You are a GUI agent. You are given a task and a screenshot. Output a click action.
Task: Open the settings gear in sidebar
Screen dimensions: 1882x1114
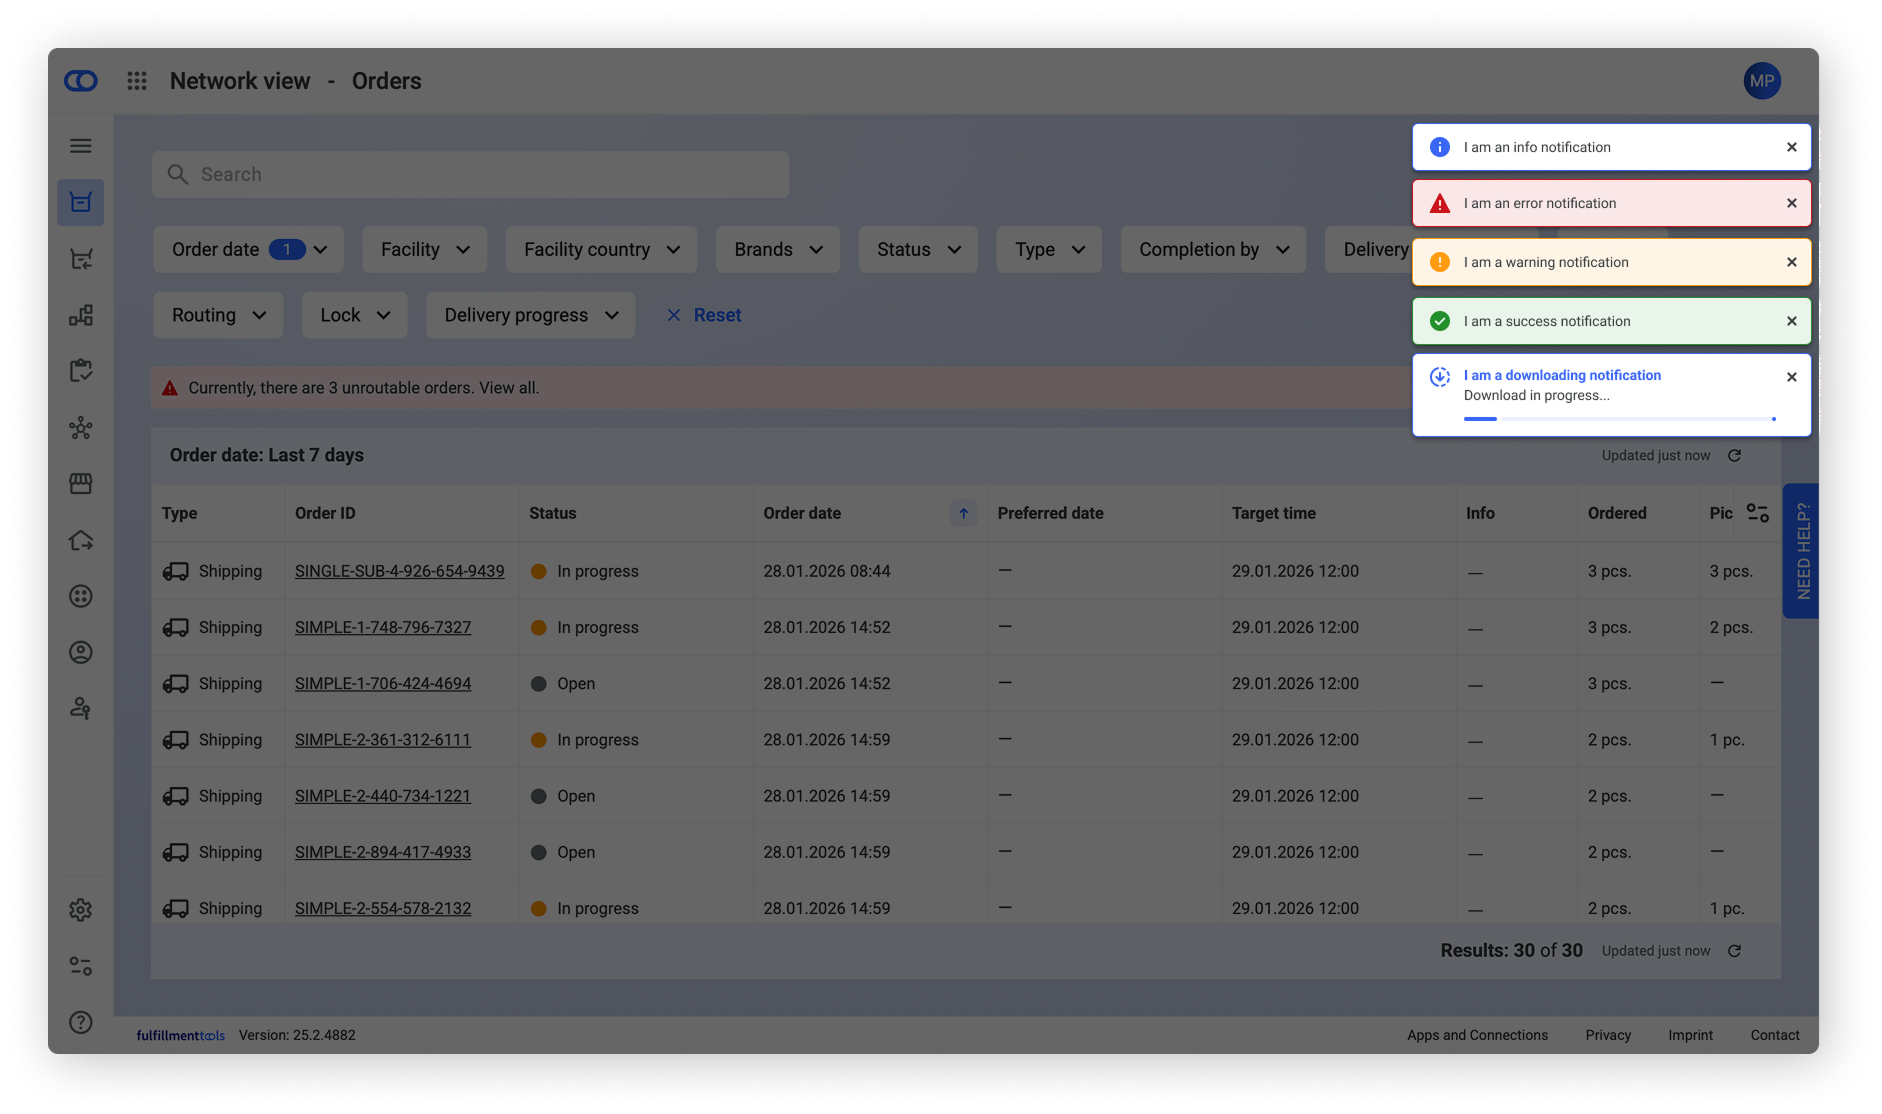81,910
